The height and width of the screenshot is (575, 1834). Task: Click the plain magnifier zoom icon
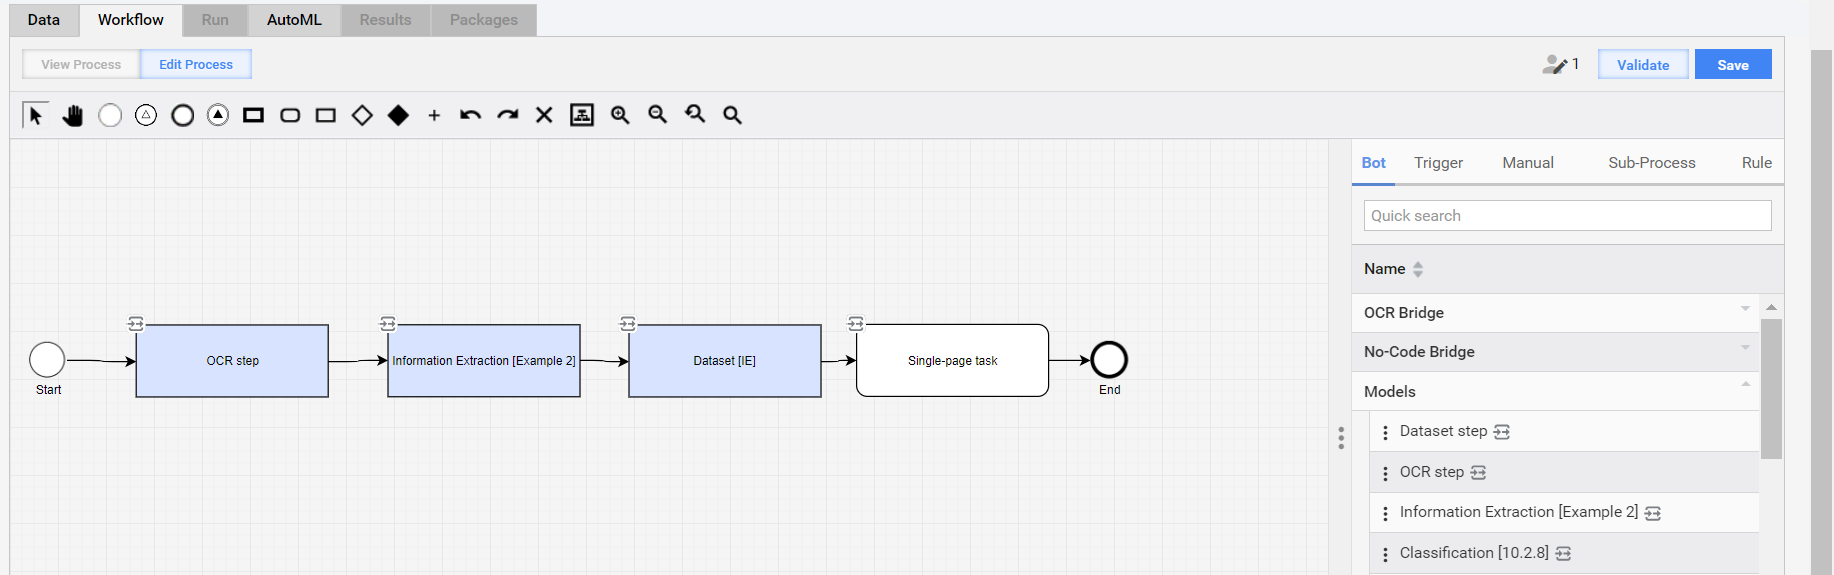[x=732, y=115]
